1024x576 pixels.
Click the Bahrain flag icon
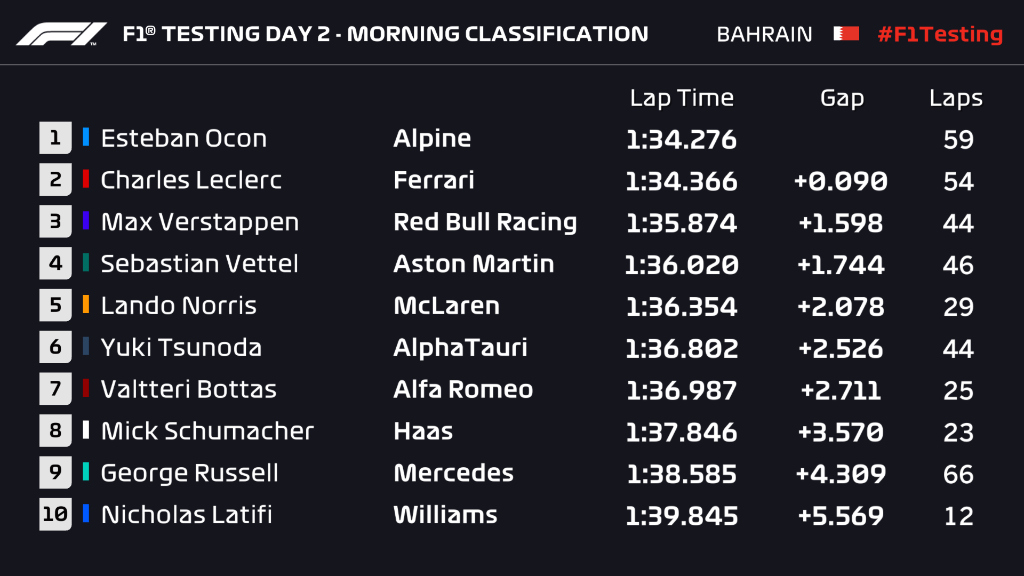pos(846,34)
